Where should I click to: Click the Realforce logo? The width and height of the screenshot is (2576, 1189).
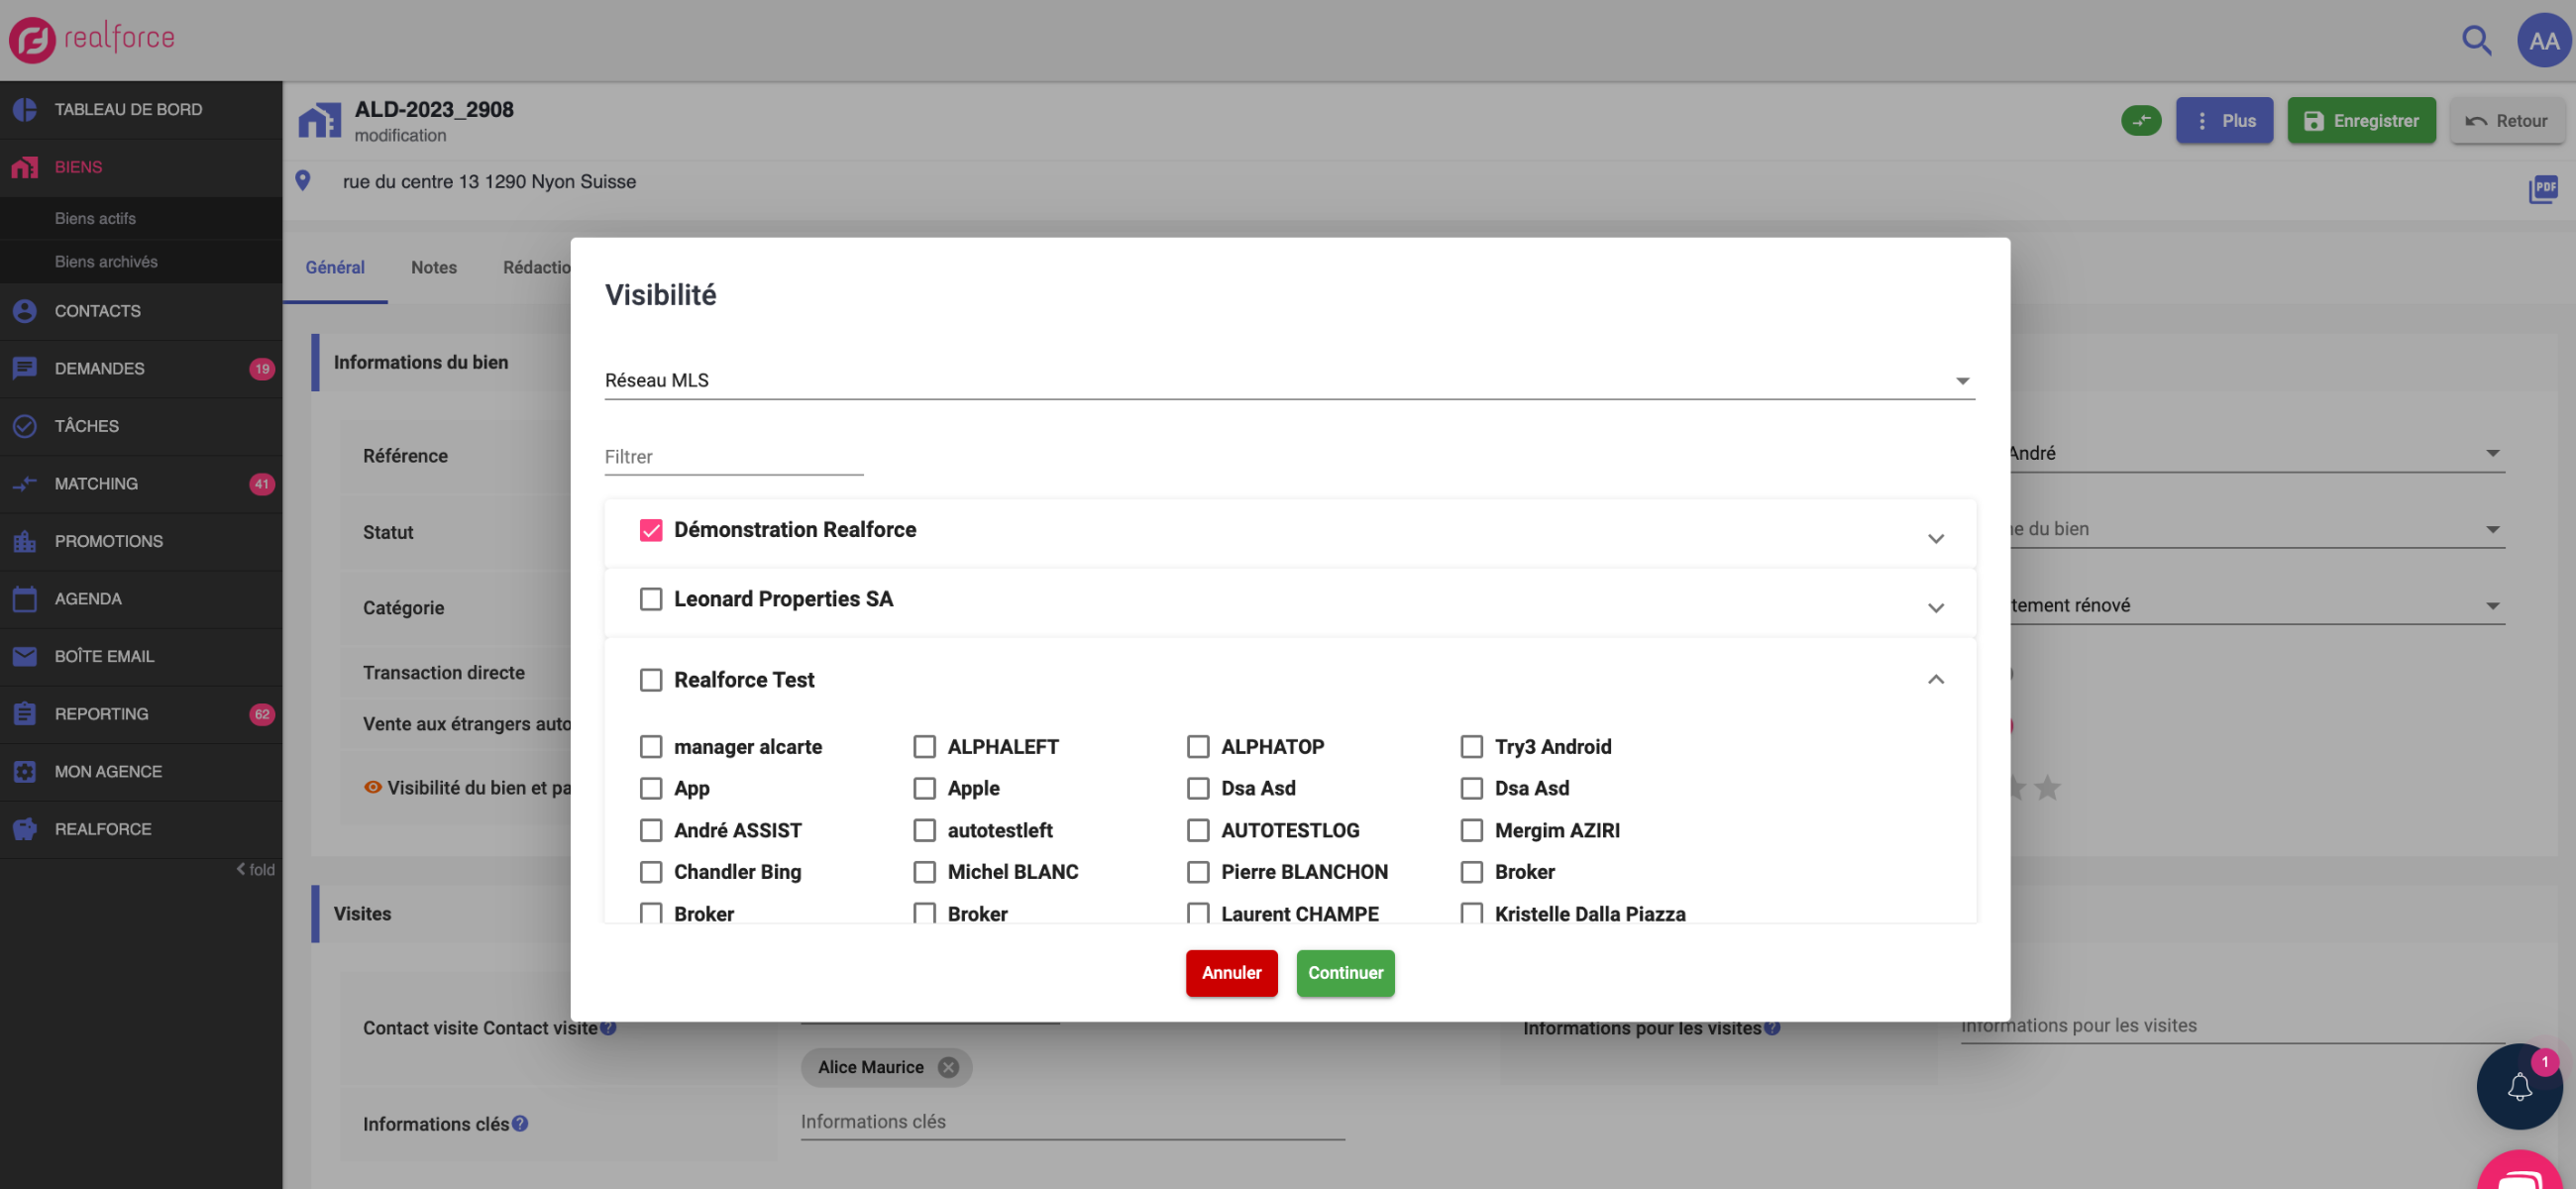pyautogui.click(x=91, y=39)
